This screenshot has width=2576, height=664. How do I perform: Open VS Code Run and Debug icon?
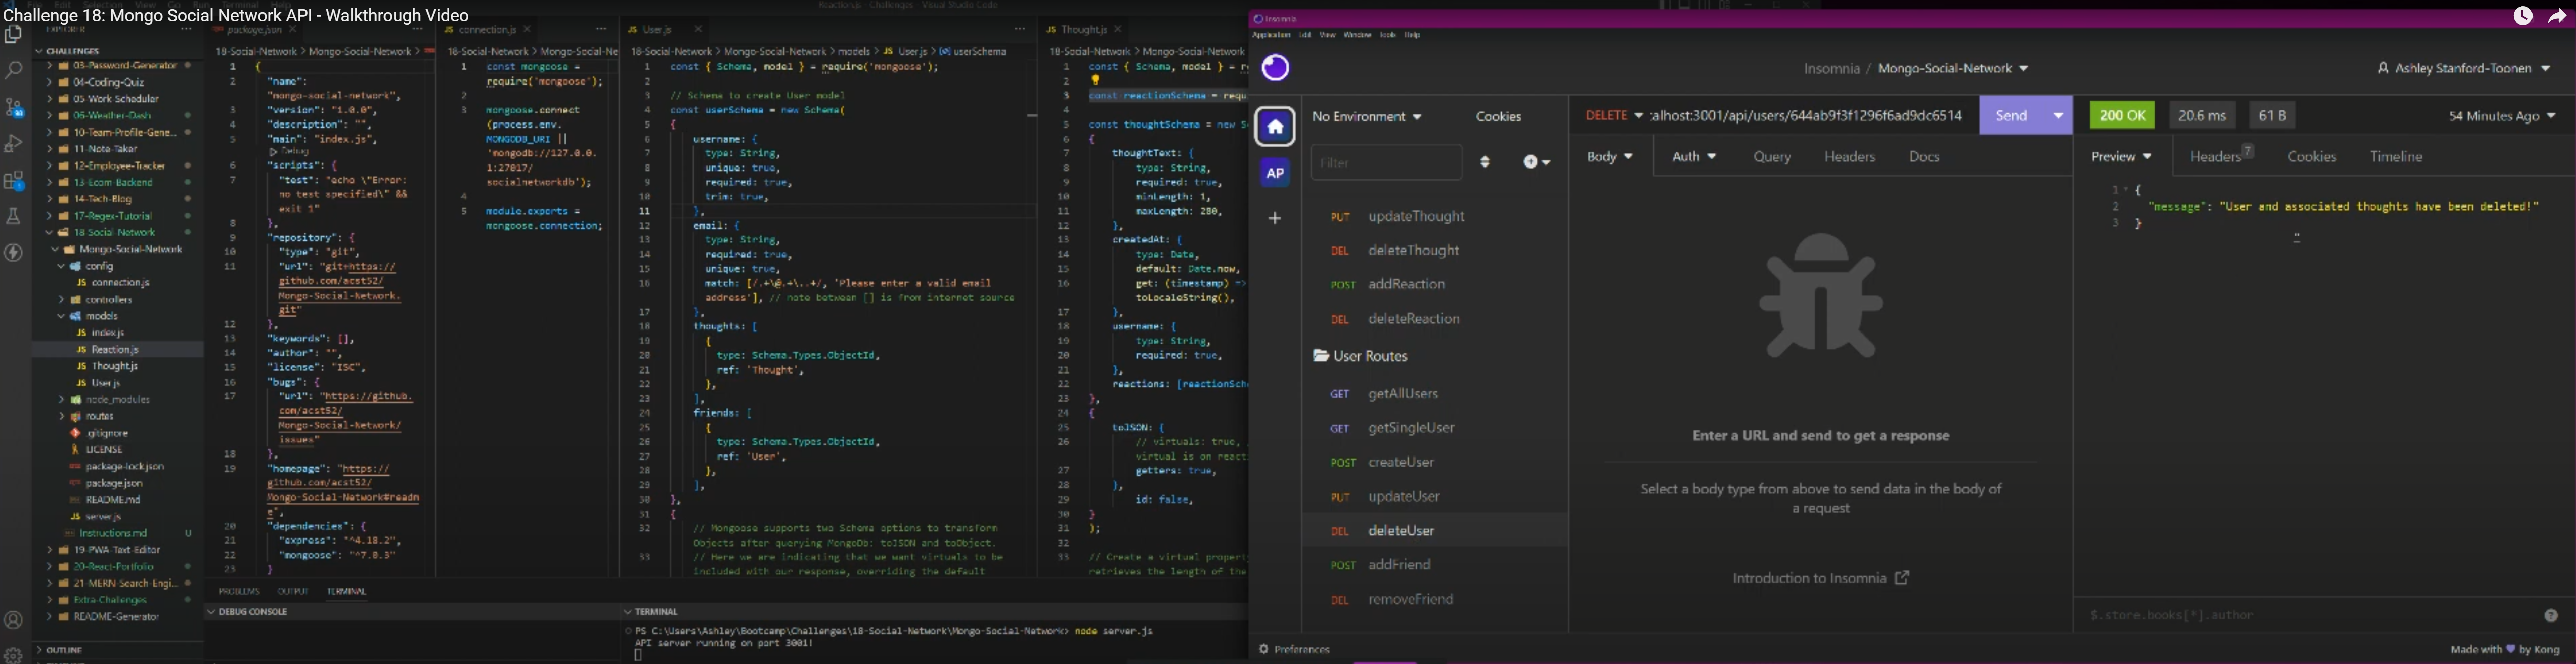14,144
